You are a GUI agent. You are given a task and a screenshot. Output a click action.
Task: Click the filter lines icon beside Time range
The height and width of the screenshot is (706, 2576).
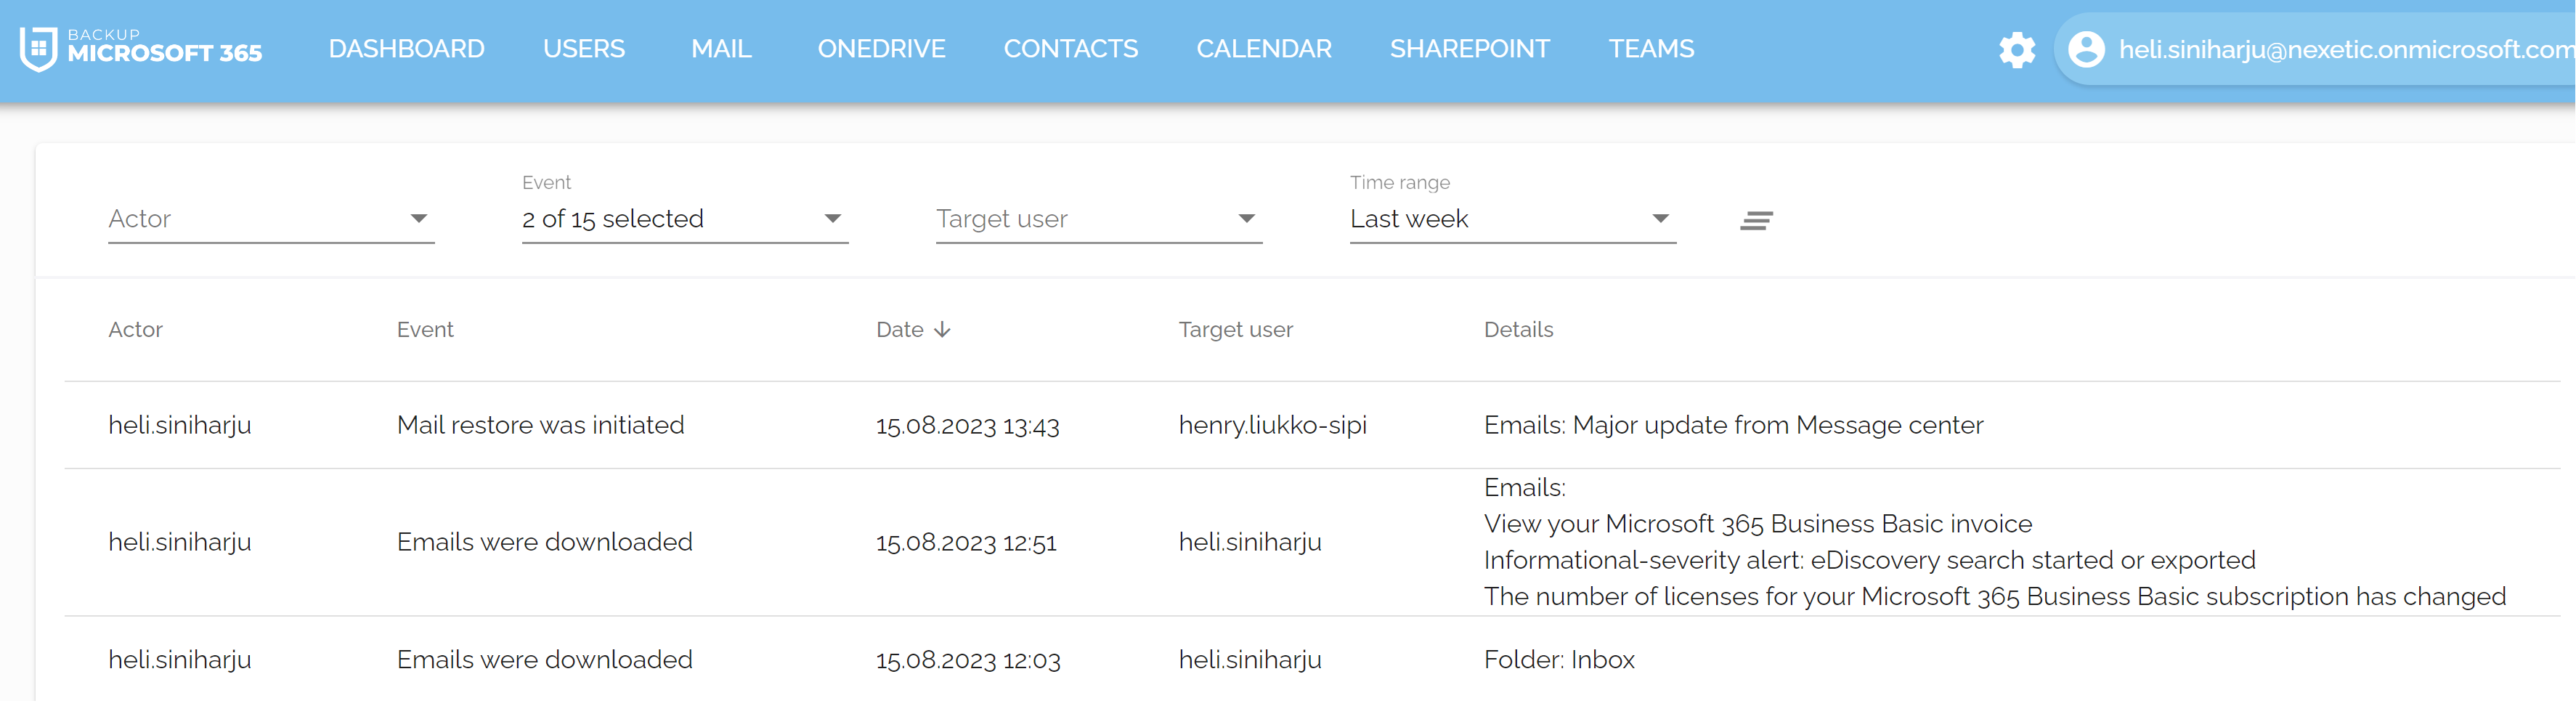(x=1756, y=220)
